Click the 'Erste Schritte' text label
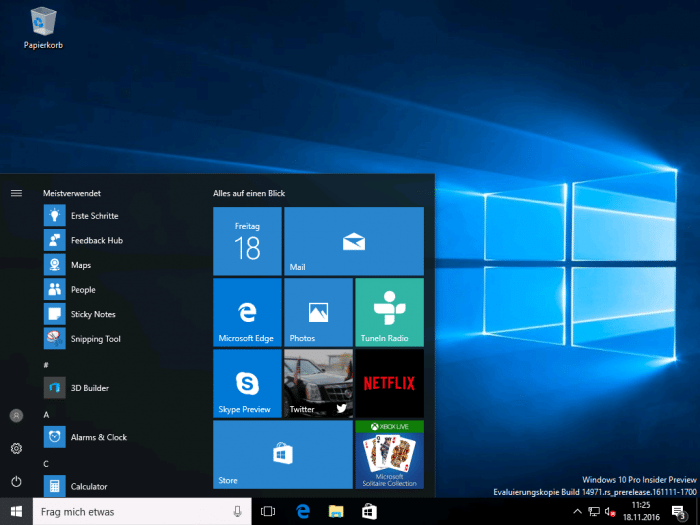This screenshot has height=525, width=700. 95,216
